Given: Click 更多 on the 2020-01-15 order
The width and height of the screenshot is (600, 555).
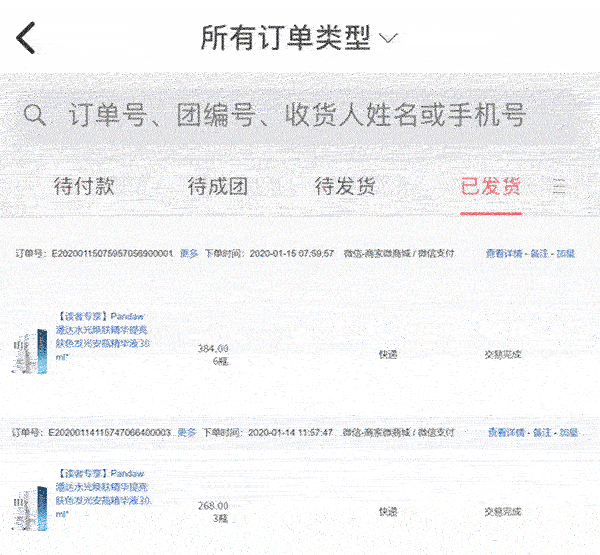Looking at the screenshot, I should click(x=188, y=254).
